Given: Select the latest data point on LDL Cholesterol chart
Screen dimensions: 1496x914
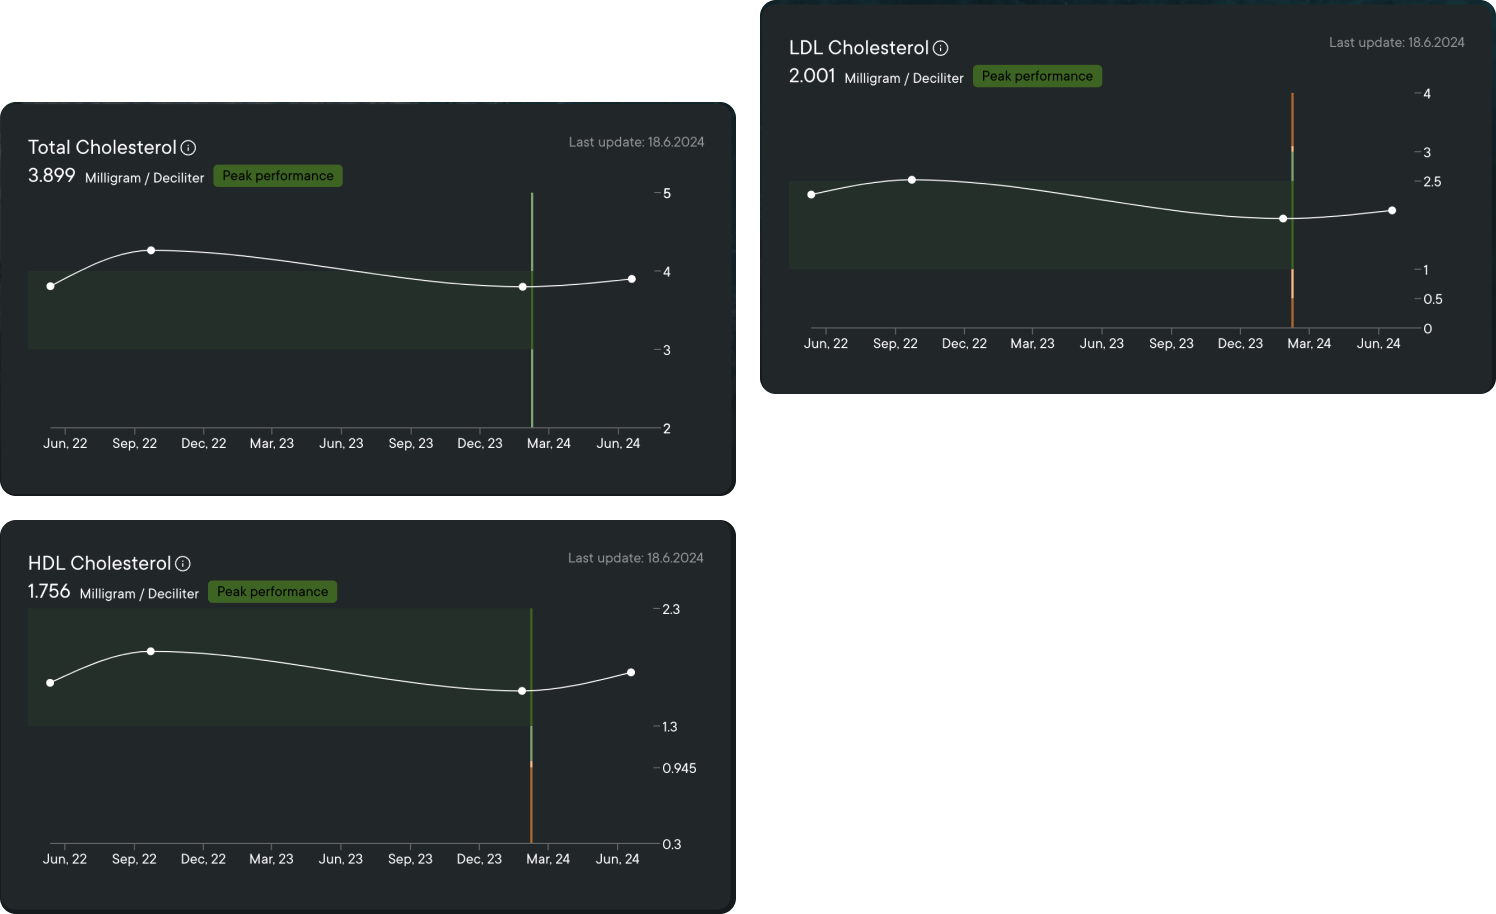Looking at the screenshot, I should (1392, 211).
